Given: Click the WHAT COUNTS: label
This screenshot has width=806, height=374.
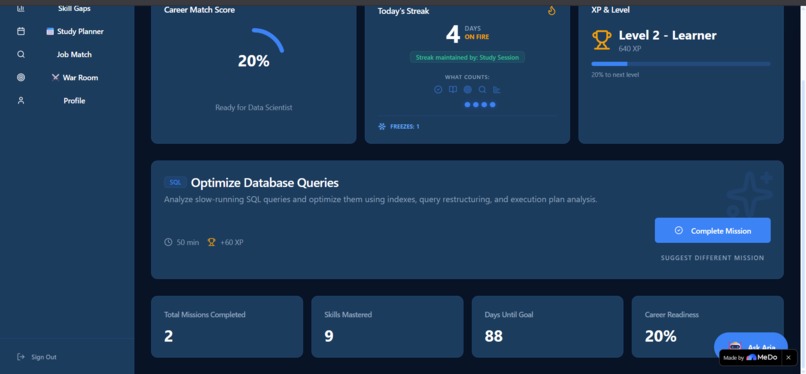Looking at the screenshot, I should click(x=467, y=77).
